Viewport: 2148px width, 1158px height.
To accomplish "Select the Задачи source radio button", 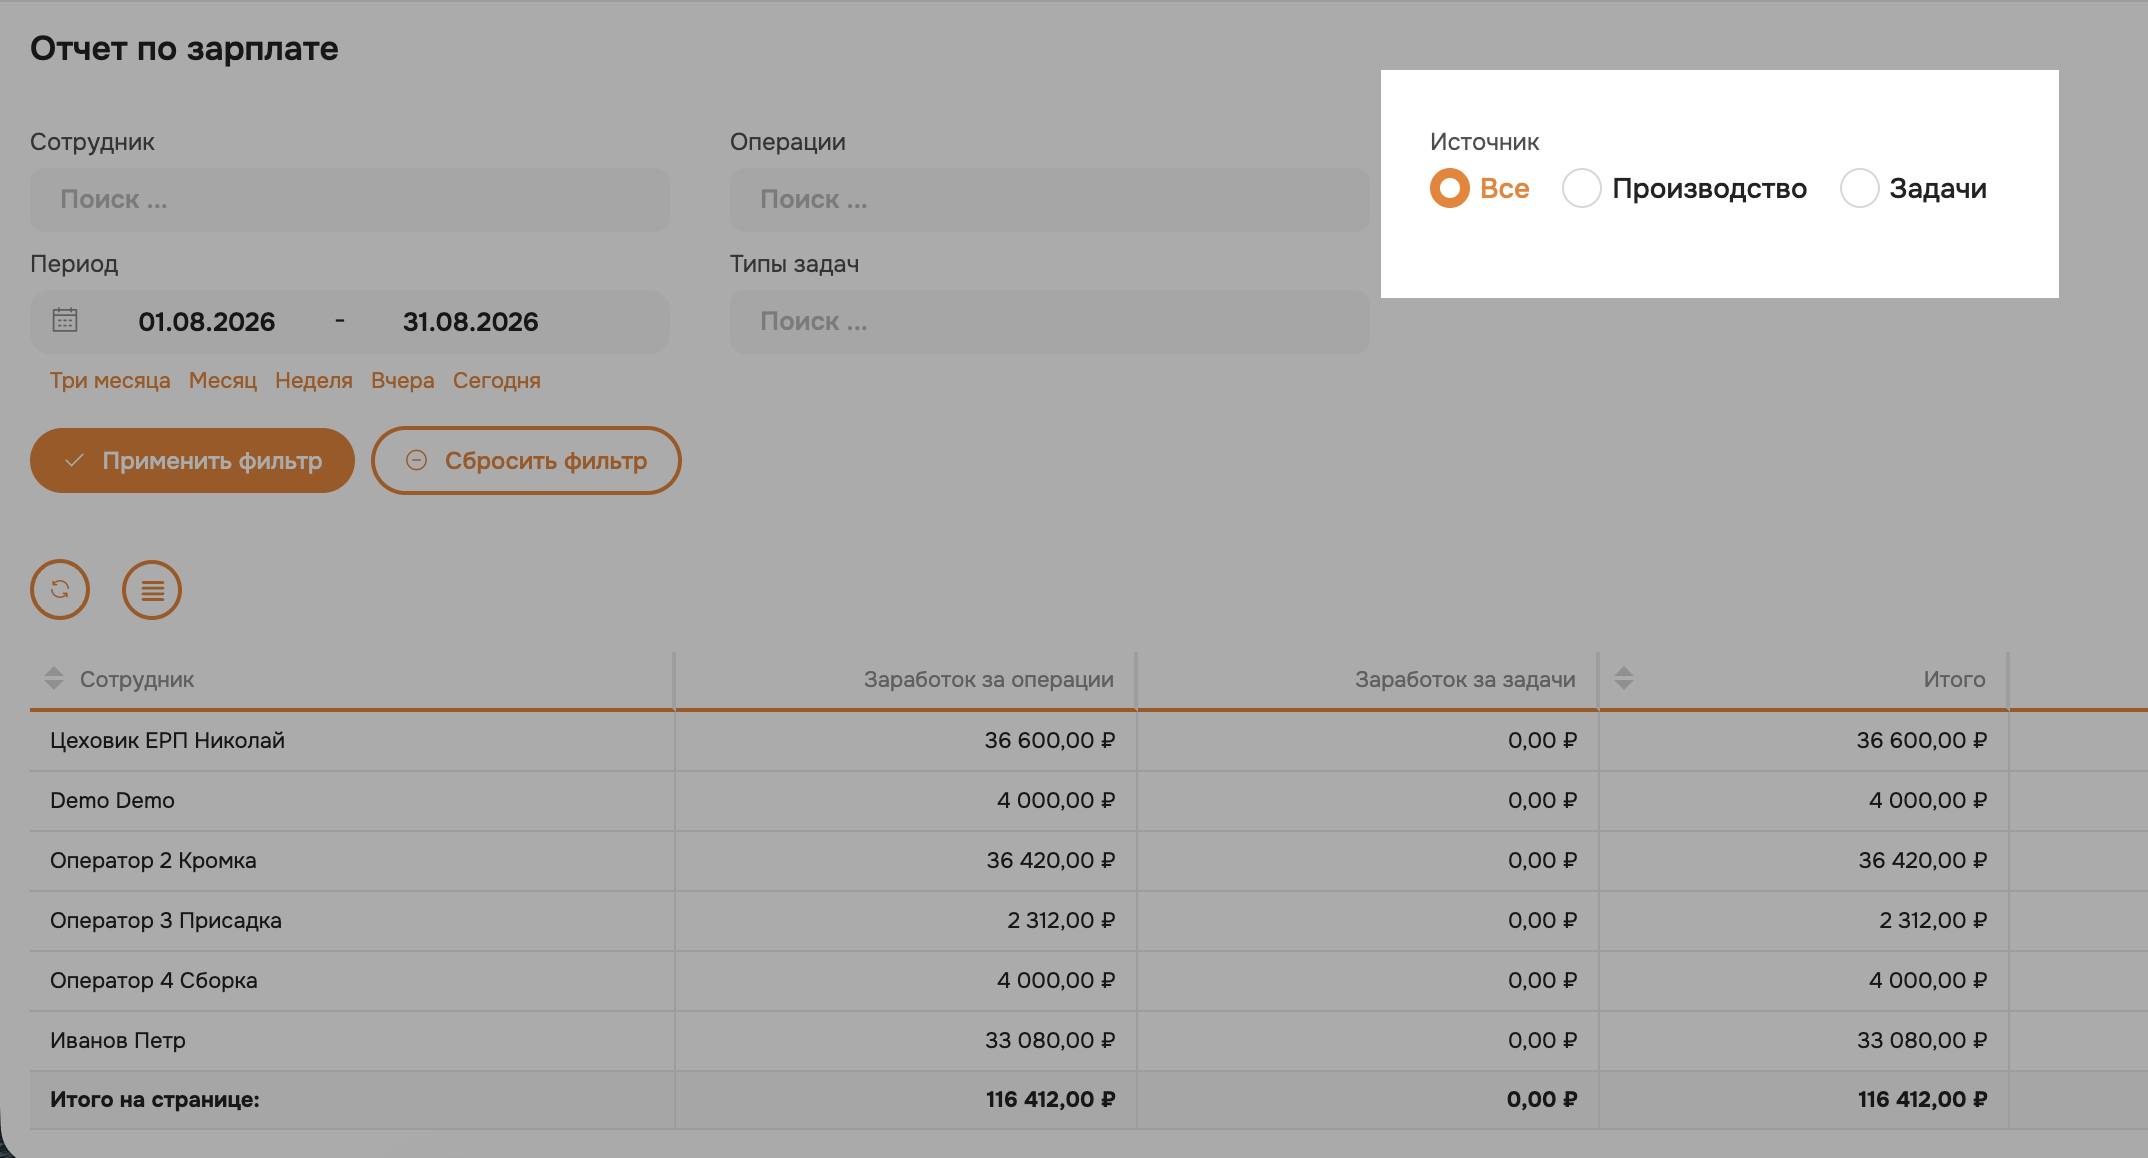I will click(x=1860, y=188).
